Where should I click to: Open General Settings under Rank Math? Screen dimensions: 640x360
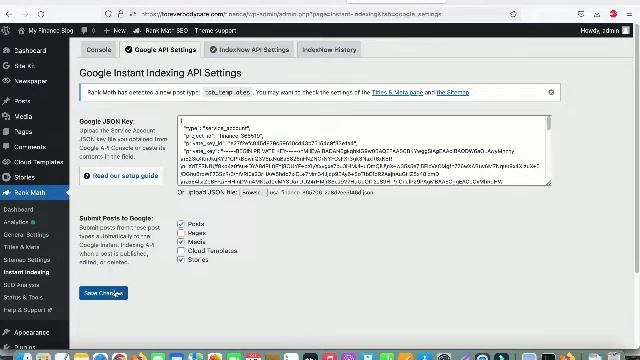coord(26,235)
